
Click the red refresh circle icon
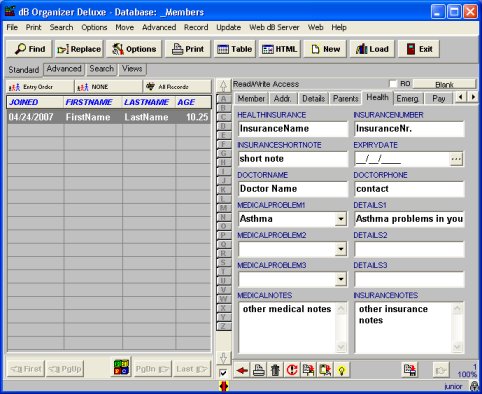[x=292, y=370]
